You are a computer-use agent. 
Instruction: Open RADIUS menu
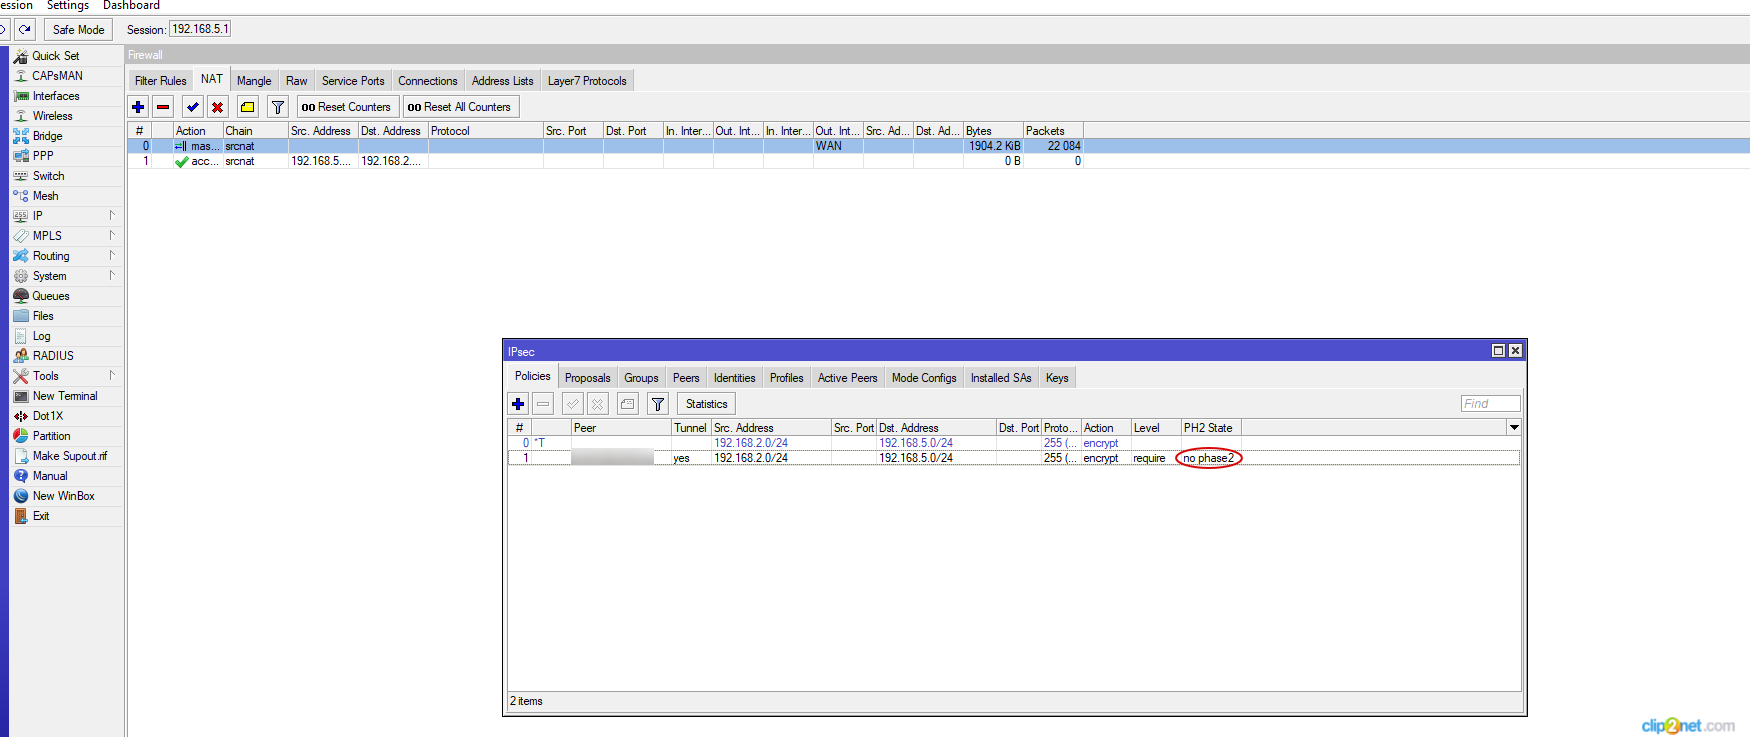click(53, 356)
